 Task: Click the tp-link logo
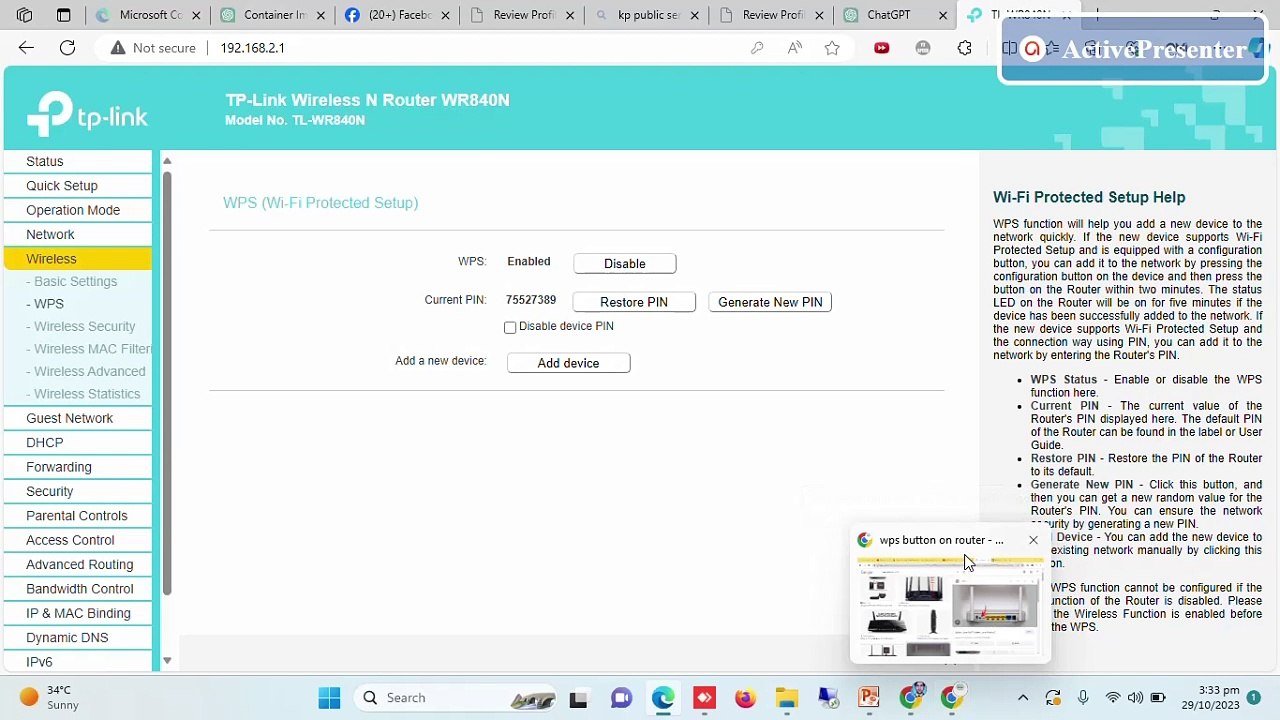pos(87,114)
